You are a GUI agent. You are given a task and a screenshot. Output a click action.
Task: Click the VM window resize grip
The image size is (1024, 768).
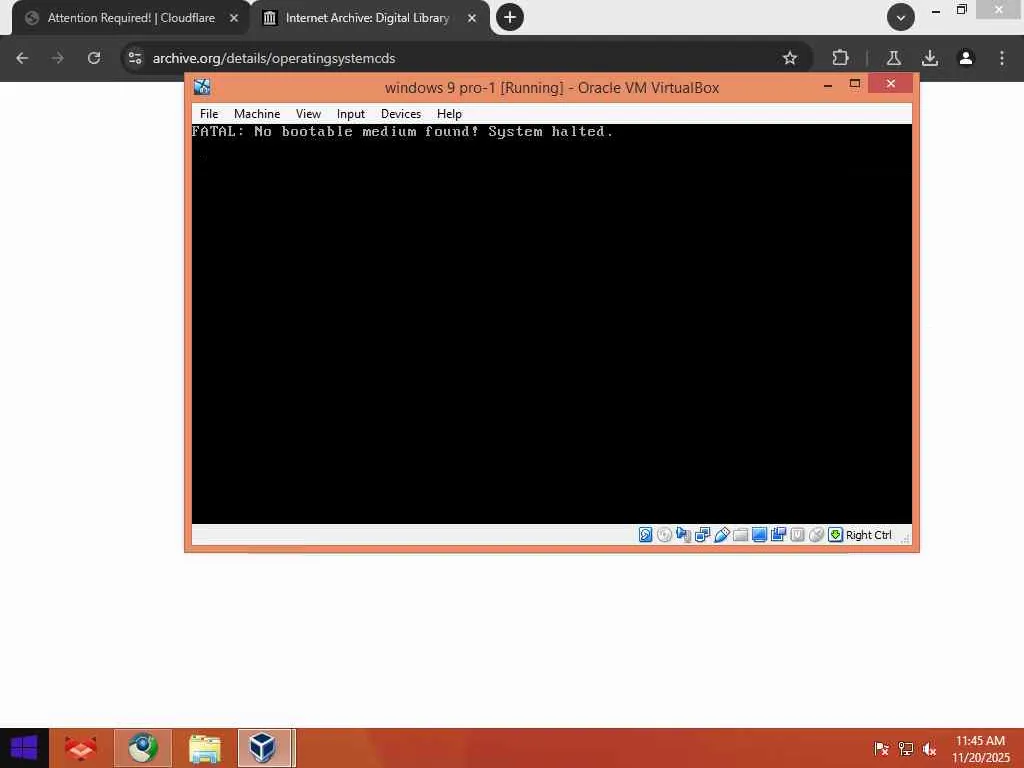point(905,539)
